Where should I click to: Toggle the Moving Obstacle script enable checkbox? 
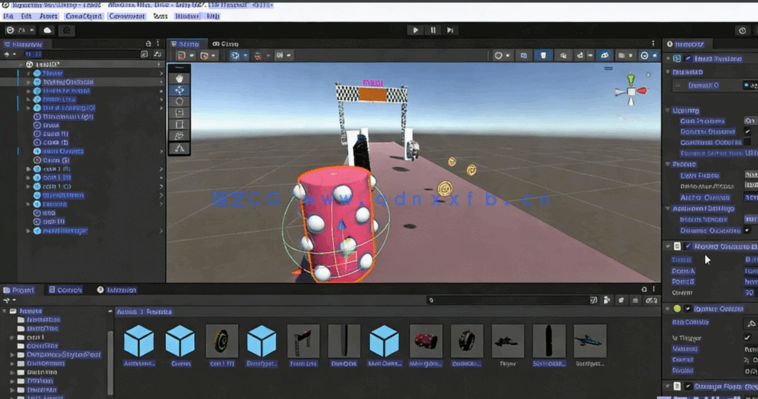(x=688, y=246)
